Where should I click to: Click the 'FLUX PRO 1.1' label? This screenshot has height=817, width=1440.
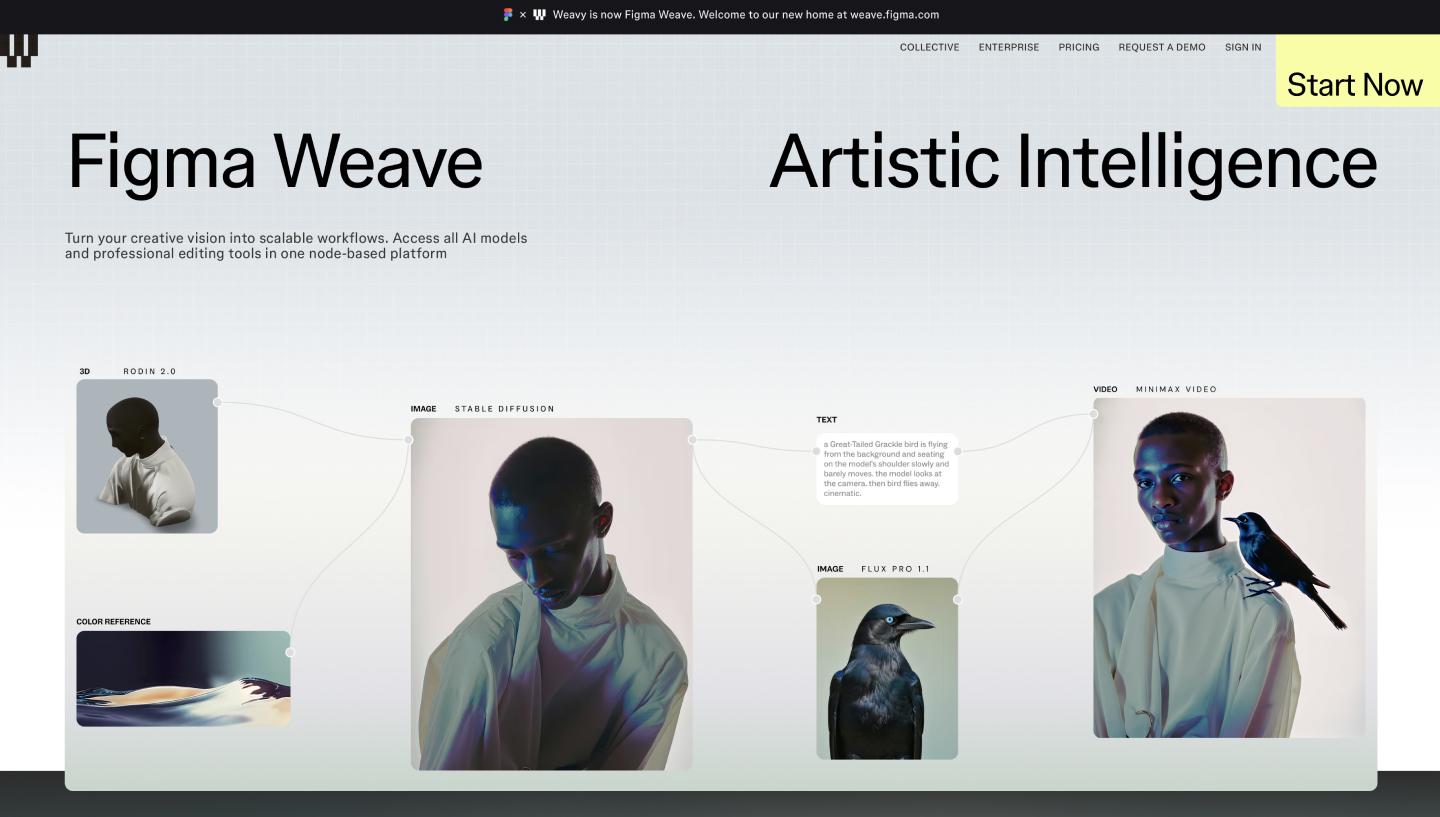point(895,569)
